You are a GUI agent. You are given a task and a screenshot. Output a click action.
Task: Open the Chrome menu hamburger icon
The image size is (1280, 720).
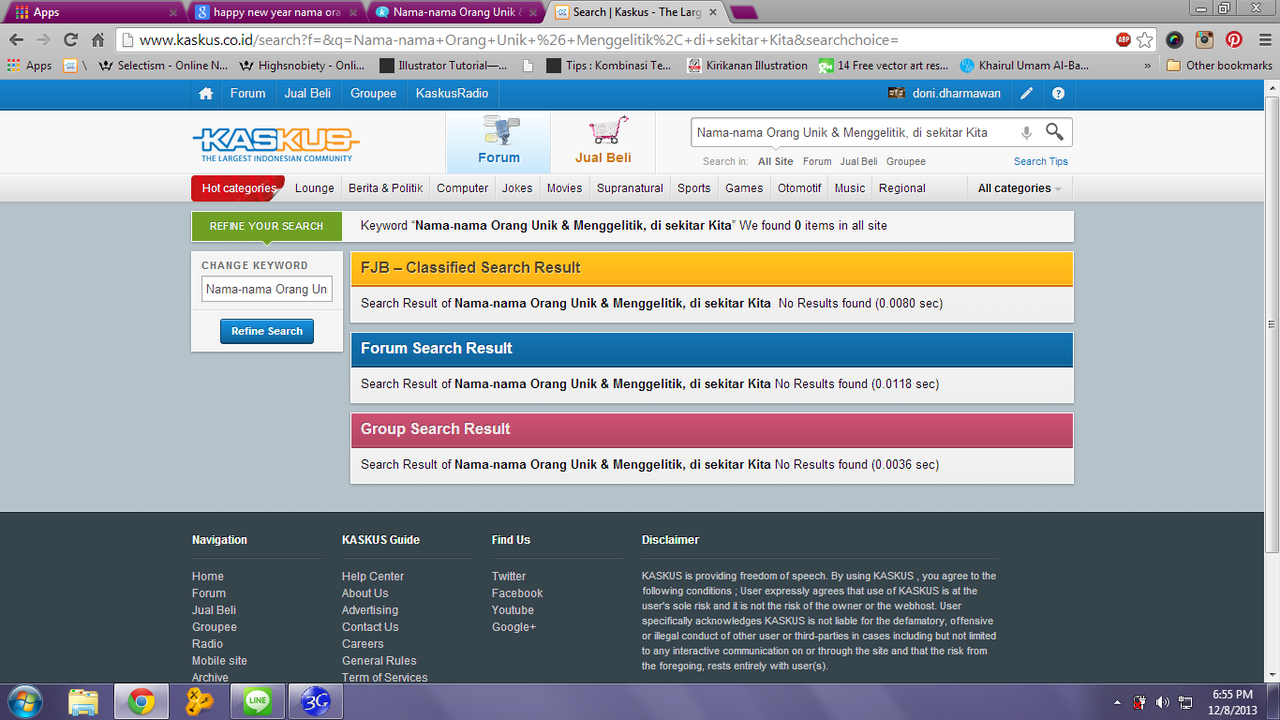(1263, 40)
